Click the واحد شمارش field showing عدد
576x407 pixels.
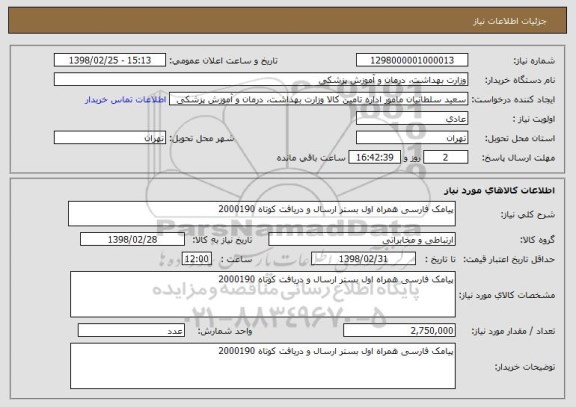[x=131, y=331]
